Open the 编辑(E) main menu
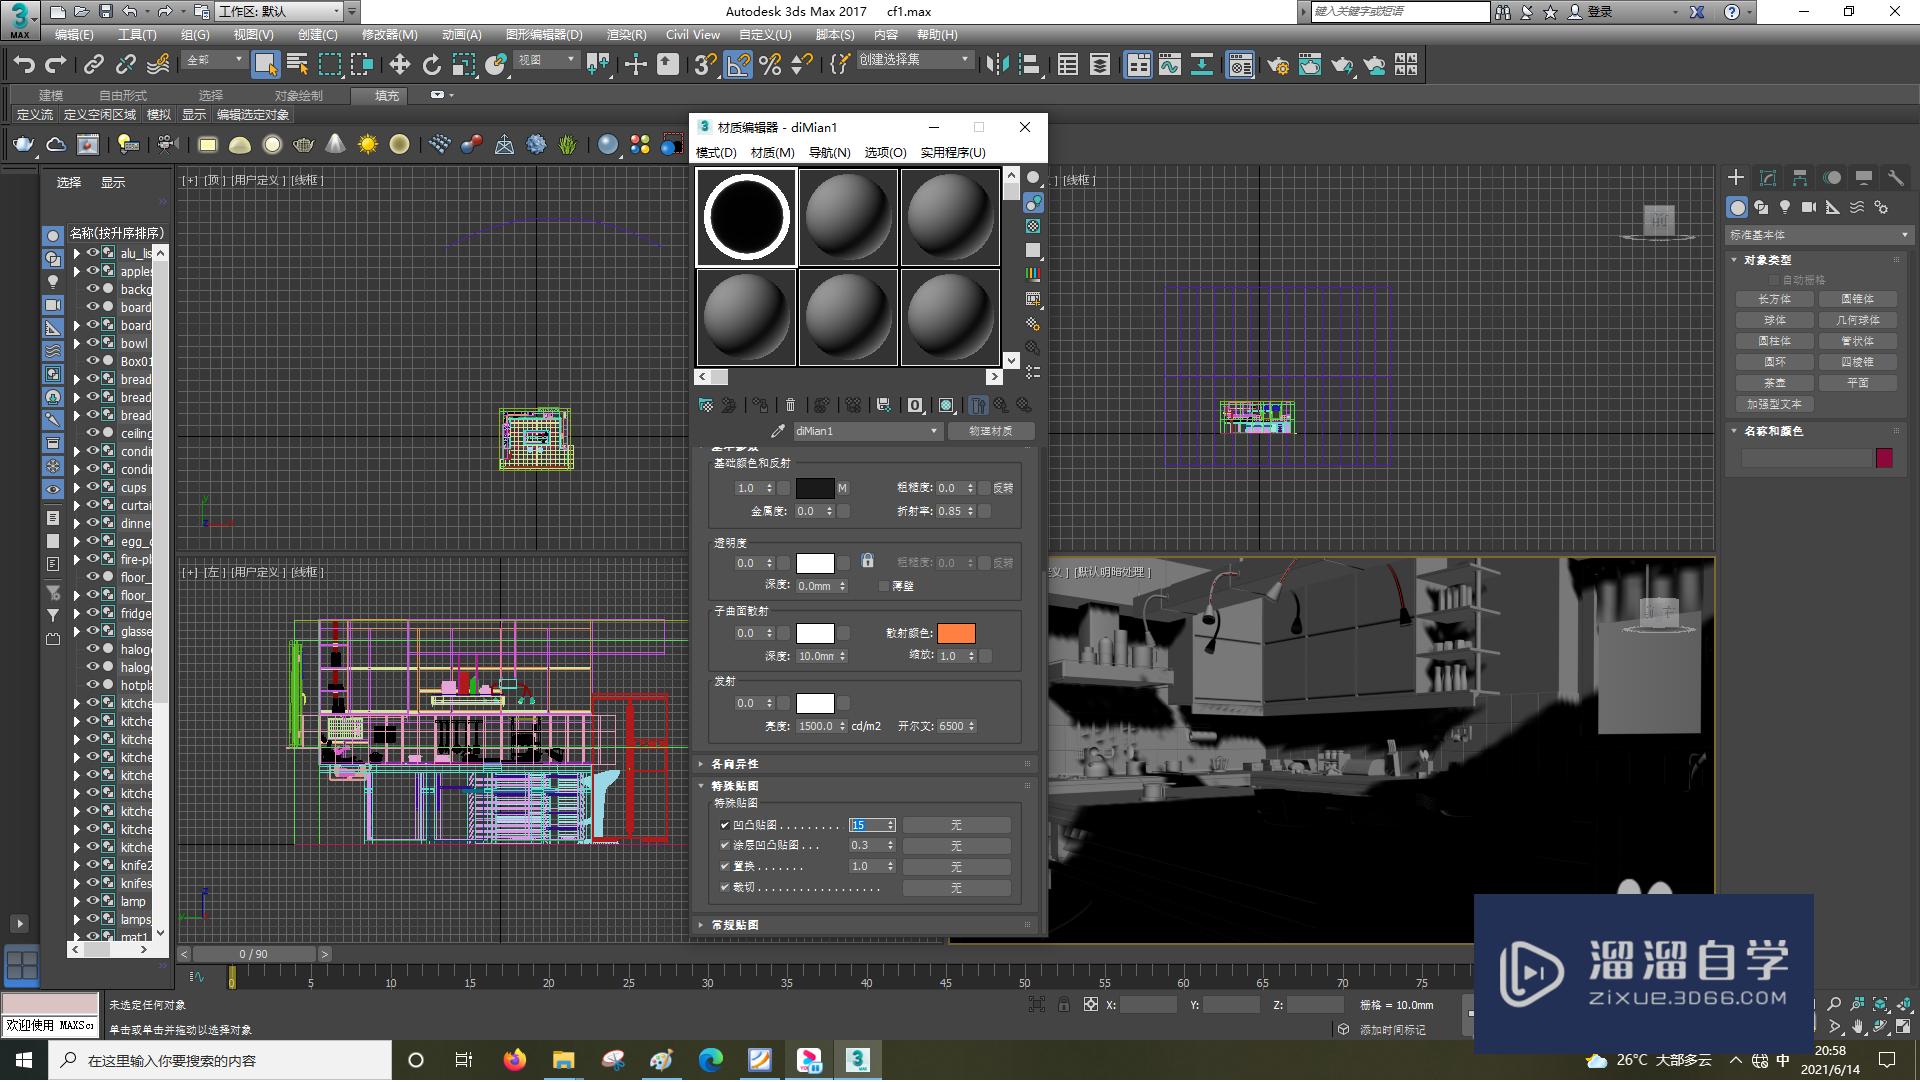 [x=74, y=34]
